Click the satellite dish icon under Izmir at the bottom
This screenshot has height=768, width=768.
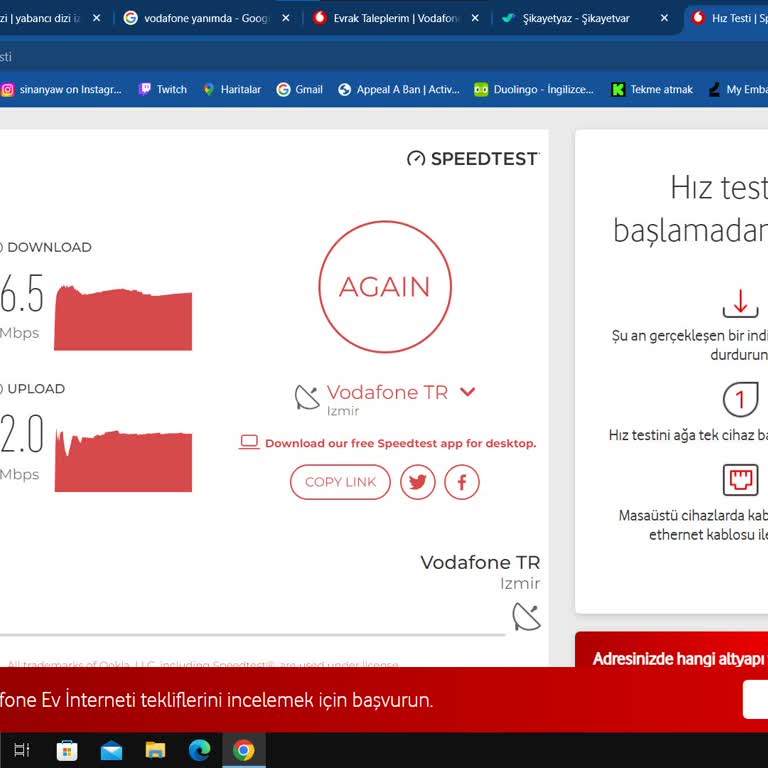527,617
